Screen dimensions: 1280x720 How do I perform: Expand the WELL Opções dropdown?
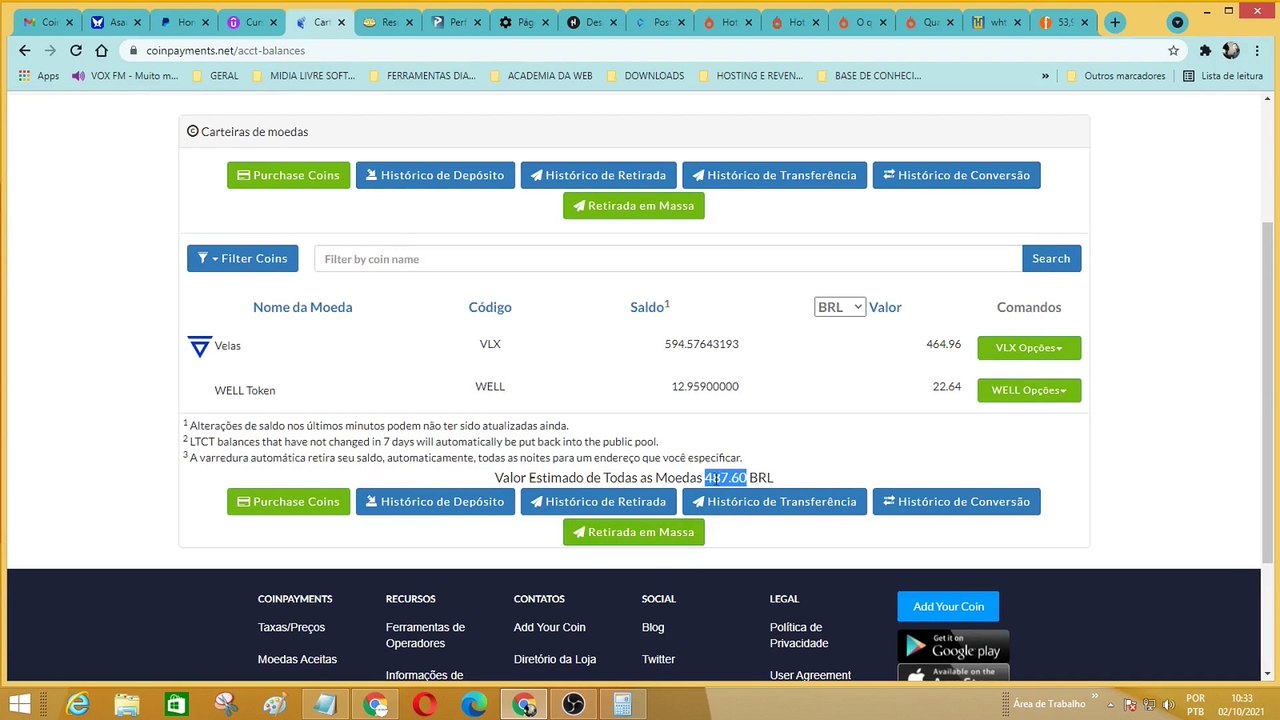coord(1029,390)
